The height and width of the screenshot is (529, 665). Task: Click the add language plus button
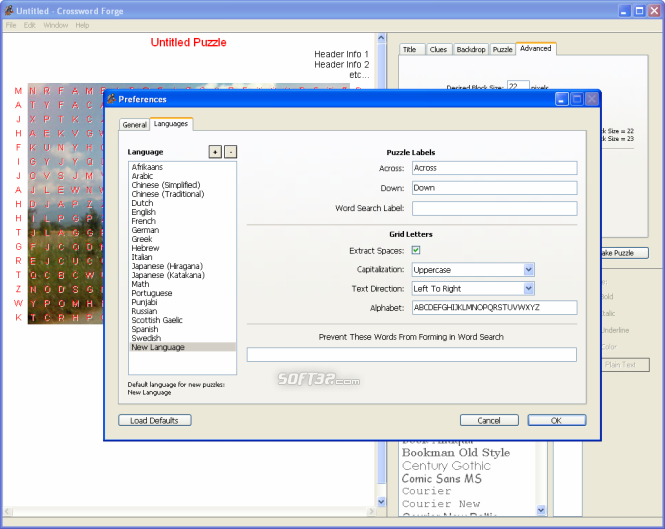pyautogui.click(x=215, y=151)
